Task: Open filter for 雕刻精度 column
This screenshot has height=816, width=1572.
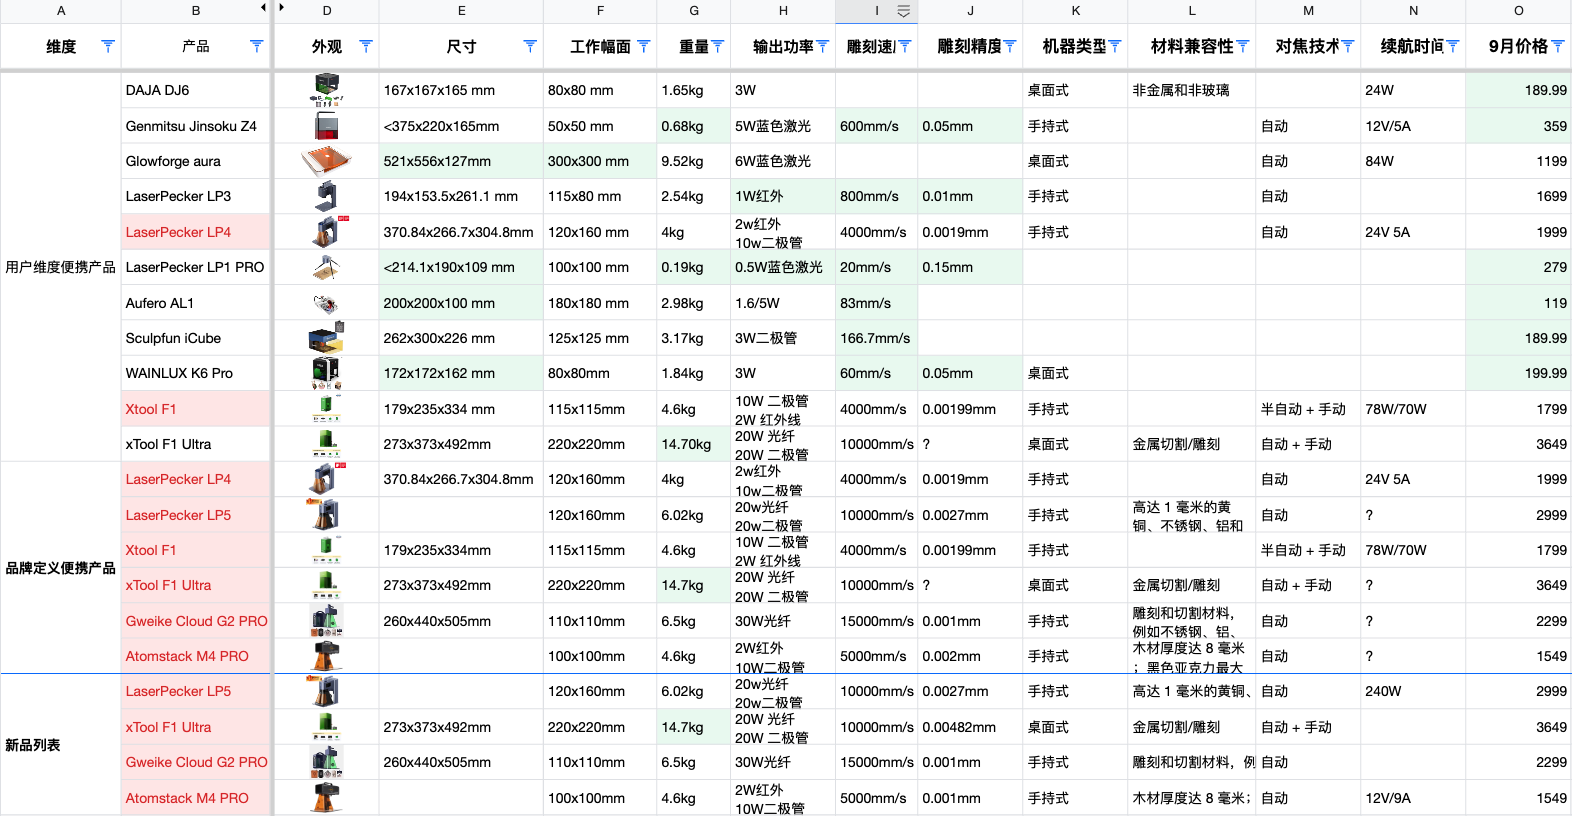Action: (x=1010, y=46)
